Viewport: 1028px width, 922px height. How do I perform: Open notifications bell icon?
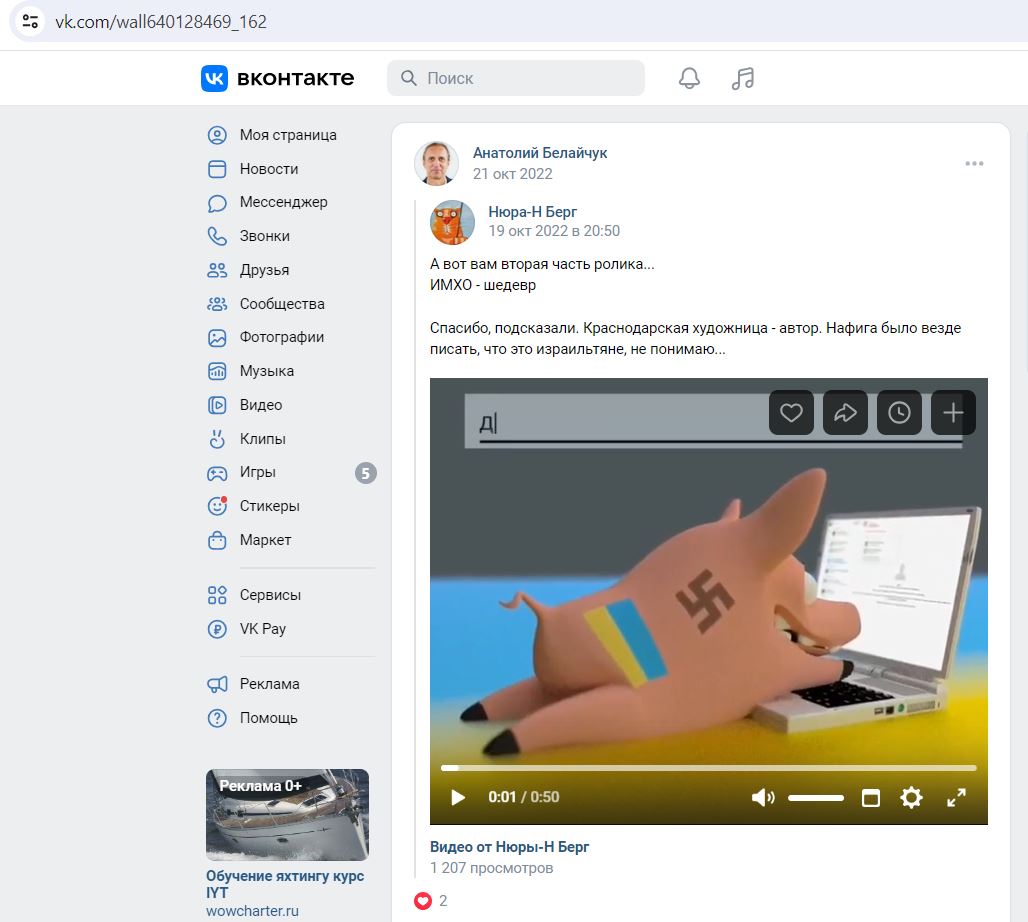pyautogui.click(x=689, y=78)
